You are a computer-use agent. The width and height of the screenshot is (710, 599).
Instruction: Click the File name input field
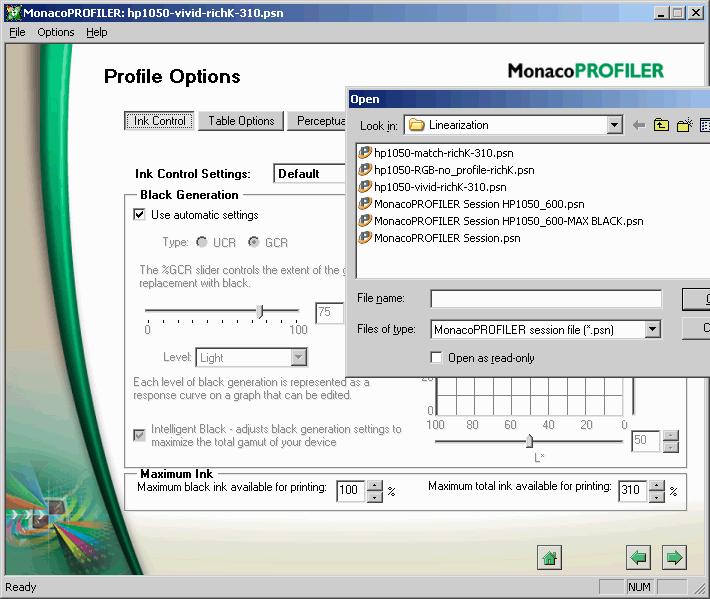(546, 298)
